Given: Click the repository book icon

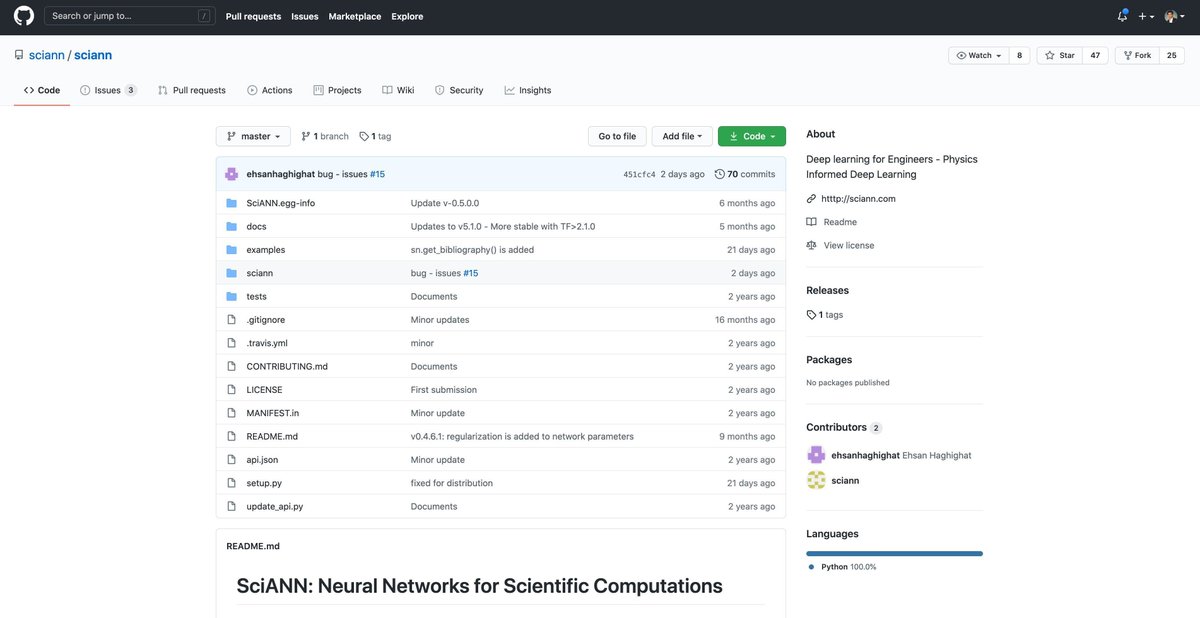Looking at the screenshot, I should pyautogui.click(x=19, y=55).
